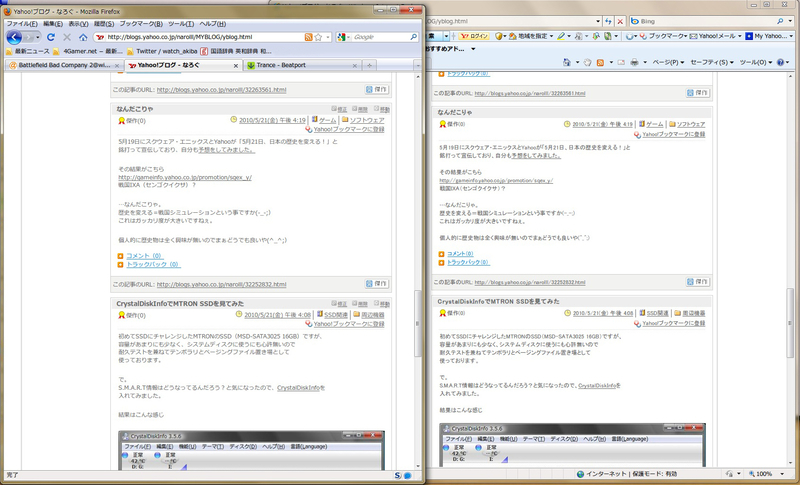Open the IE ツール(O) menu
The image size is (800, 485).
[756, 62]
